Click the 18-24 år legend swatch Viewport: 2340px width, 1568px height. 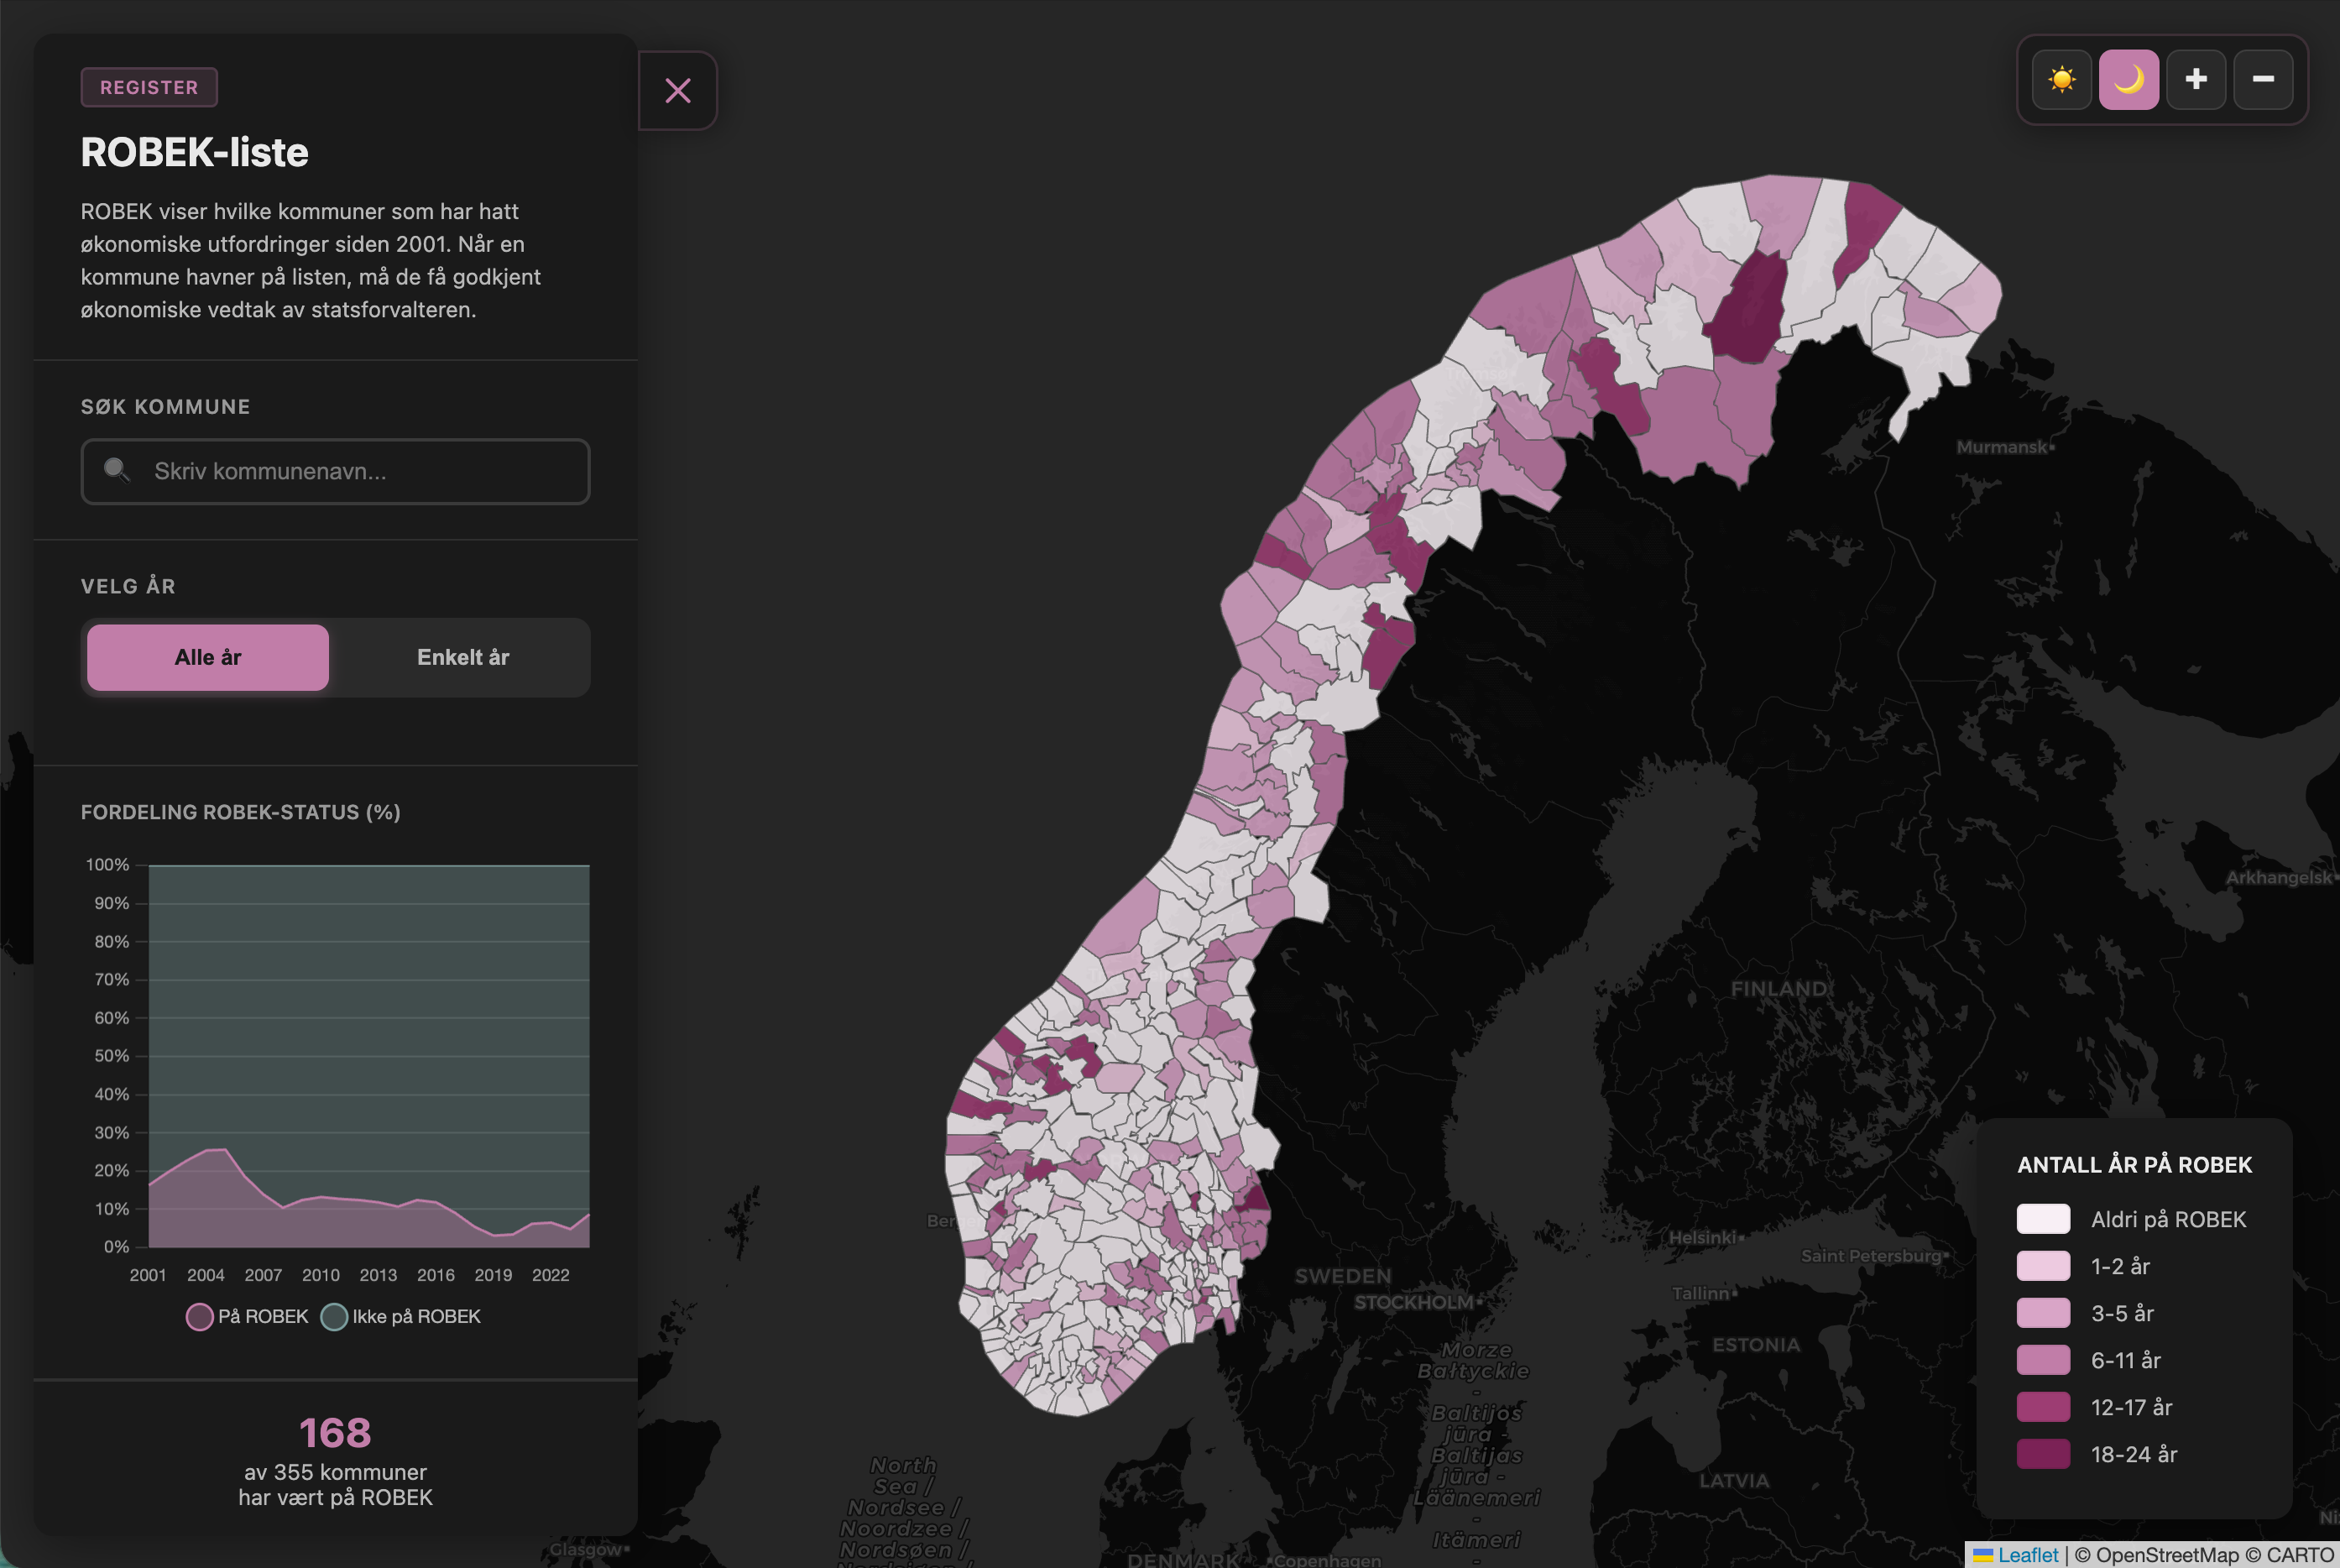tap(2043, 1454)
